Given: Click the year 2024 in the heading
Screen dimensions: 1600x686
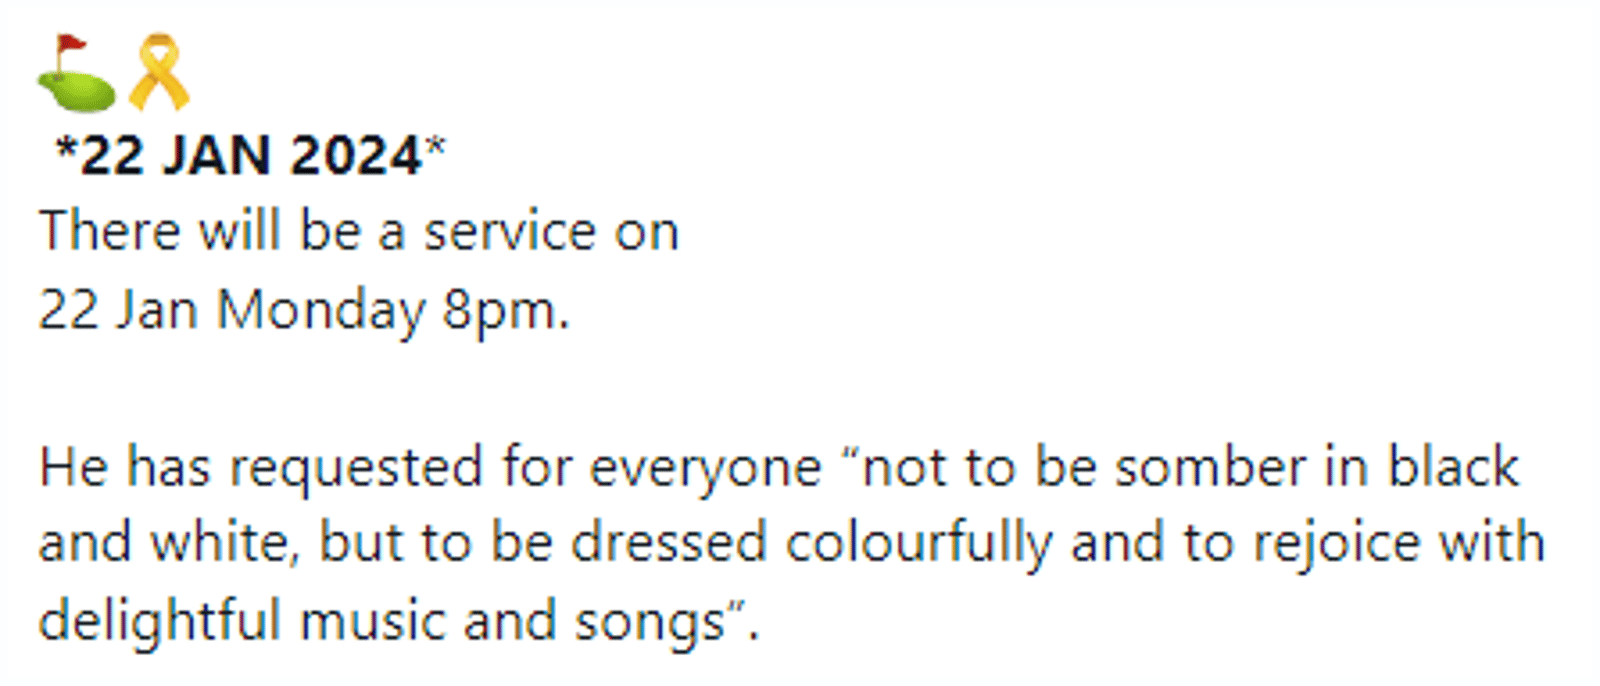Looking at the screenshot, I should [x=356, y=156].
